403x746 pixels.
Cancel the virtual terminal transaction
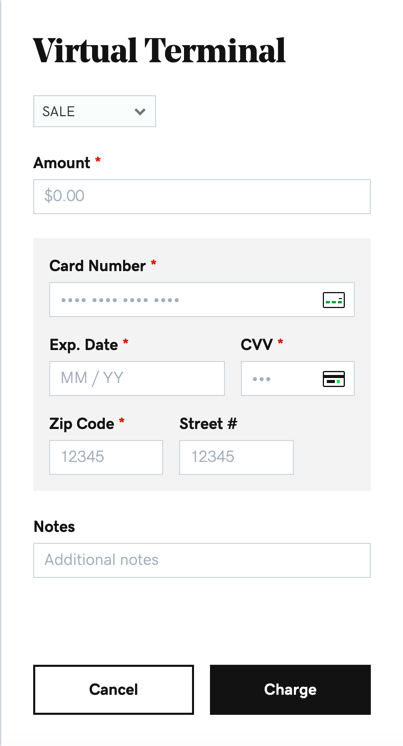(113, 690)
